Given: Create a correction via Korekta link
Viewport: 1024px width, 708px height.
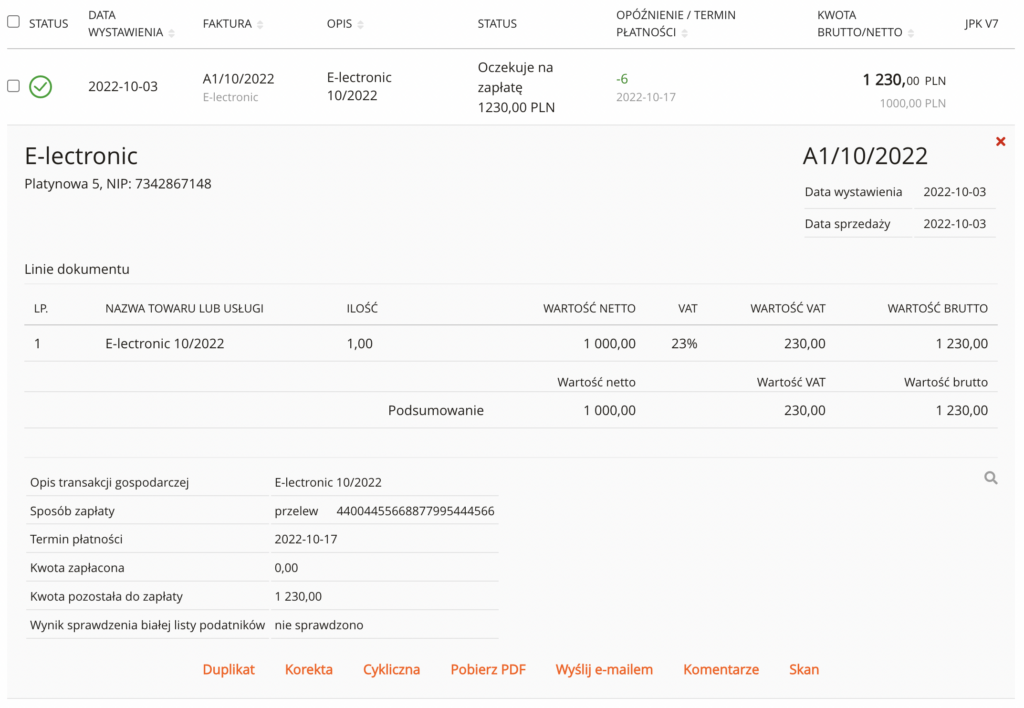Looking at the screenshot, I should 308,669.
